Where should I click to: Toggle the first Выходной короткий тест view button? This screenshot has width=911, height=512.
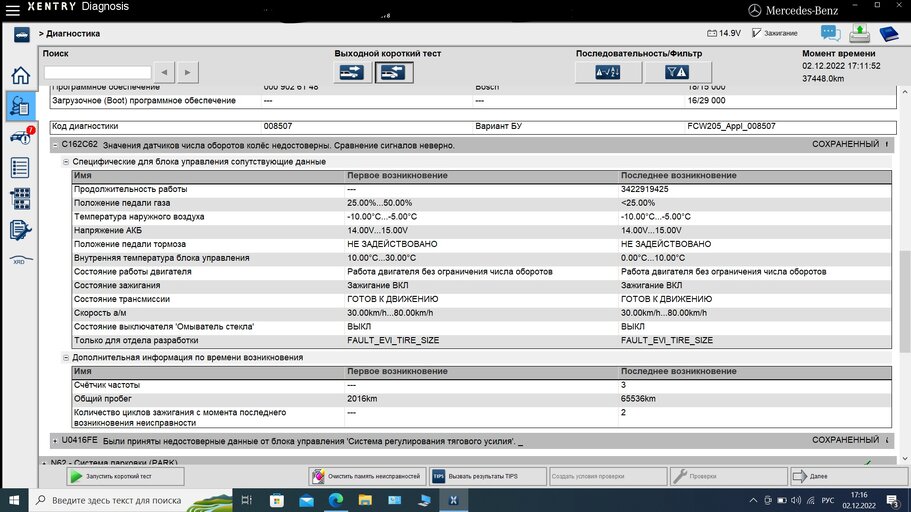pyautogui.click(x=352, y=72)
